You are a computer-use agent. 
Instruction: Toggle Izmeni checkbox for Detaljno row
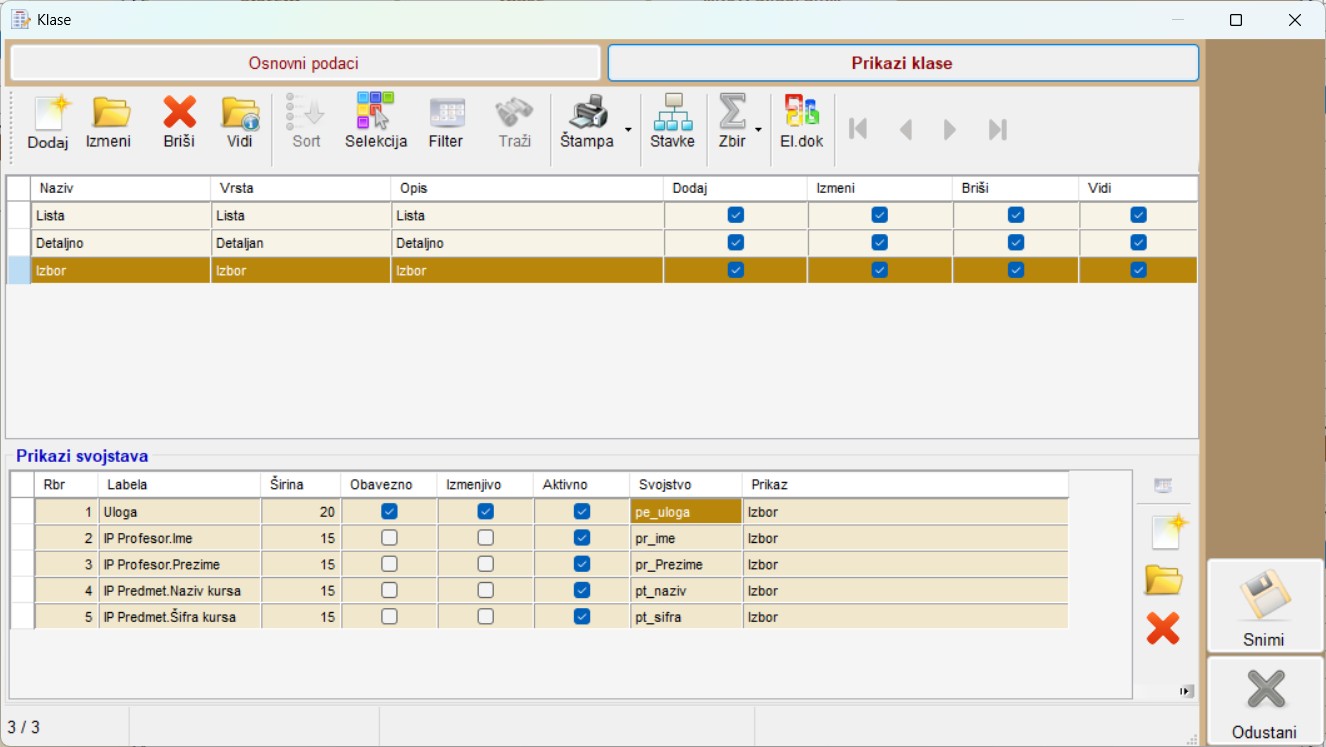pos(880,242)
